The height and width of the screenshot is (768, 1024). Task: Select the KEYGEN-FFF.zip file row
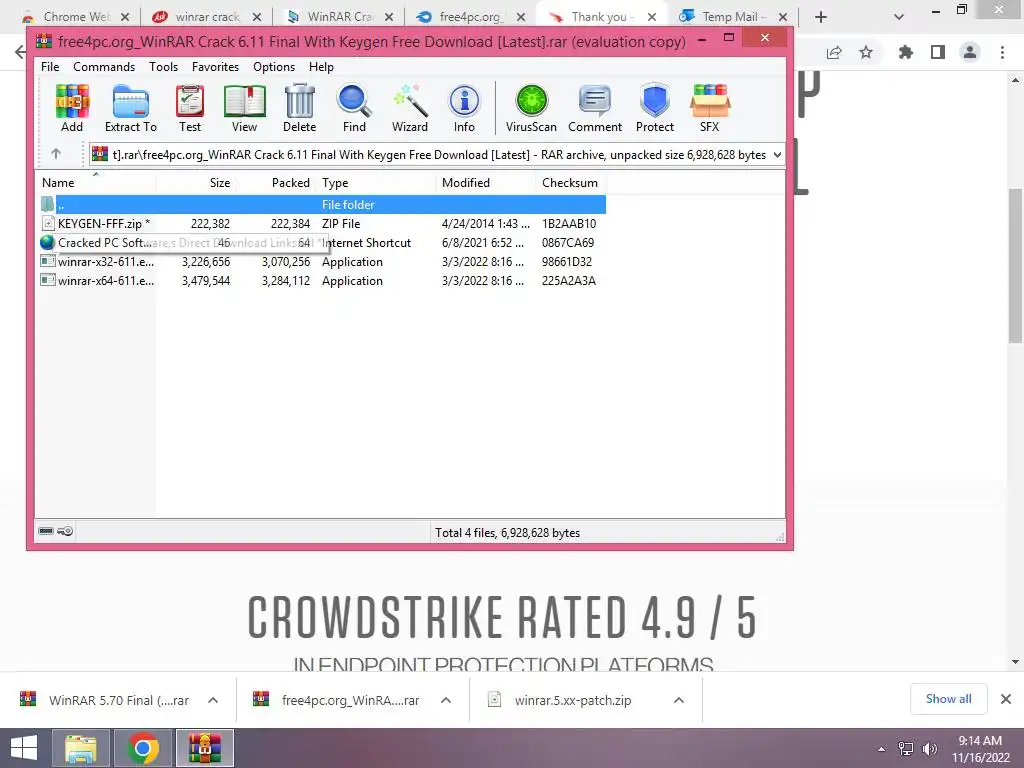click(321, 223)
